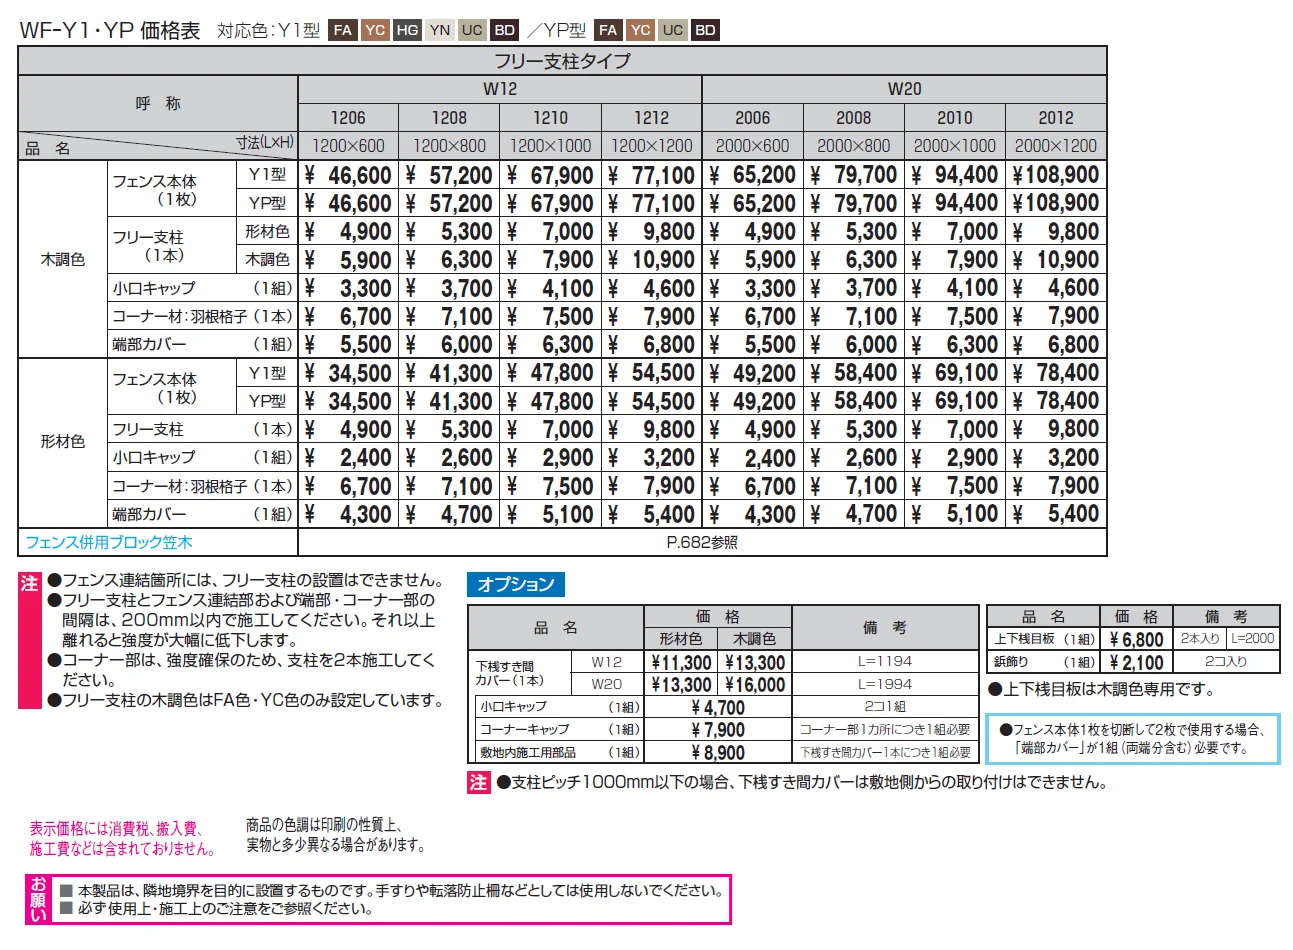1293x950 pixels.
Task: Click the P.682参照 reference text
Action: tap(702, 542)
